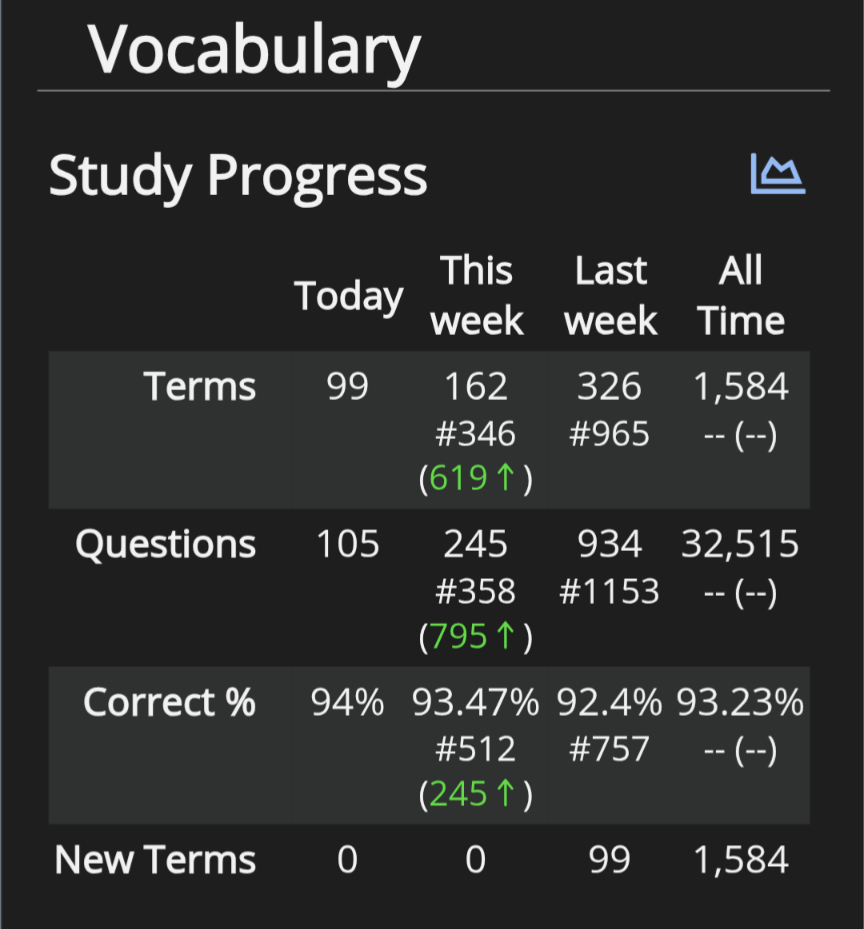Click the Terms row label
Image resolution: width=864 pixels, height=929 pixels.
tap(200, 387)
